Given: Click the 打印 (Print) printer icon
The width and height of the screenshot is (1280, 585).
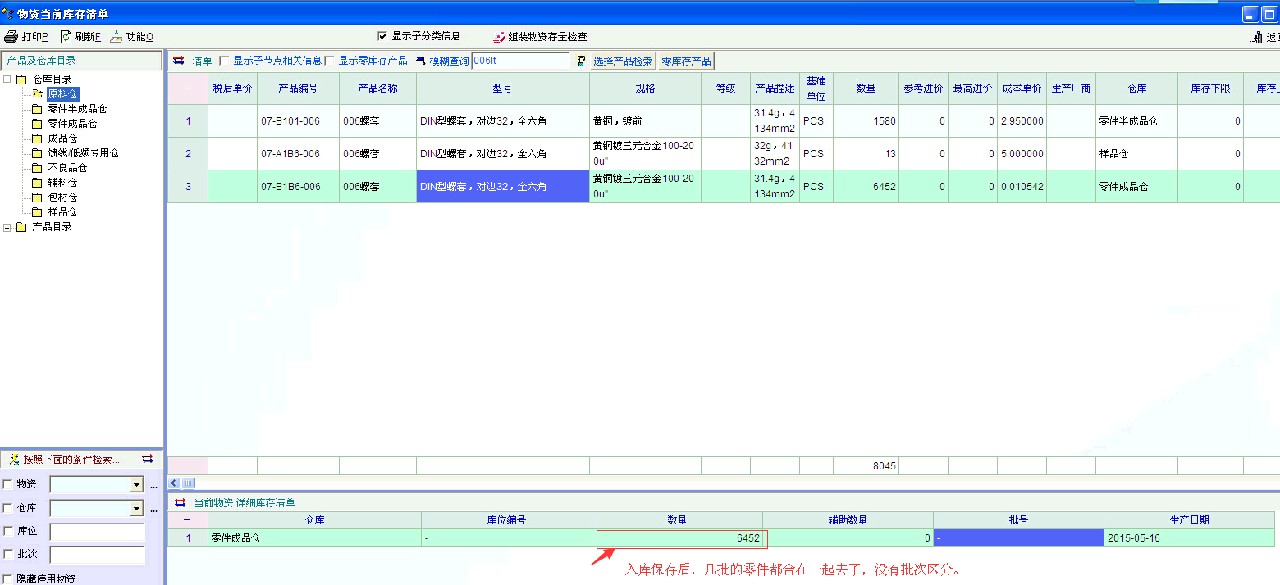Looking at the screenshot, I should click(x=11, y=37).
